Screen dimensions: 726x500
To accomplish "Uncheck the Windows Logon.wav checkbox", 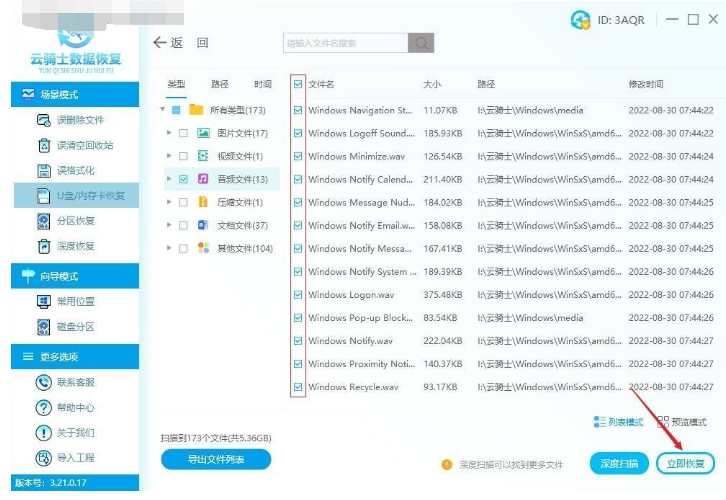I will pos(298,295).
